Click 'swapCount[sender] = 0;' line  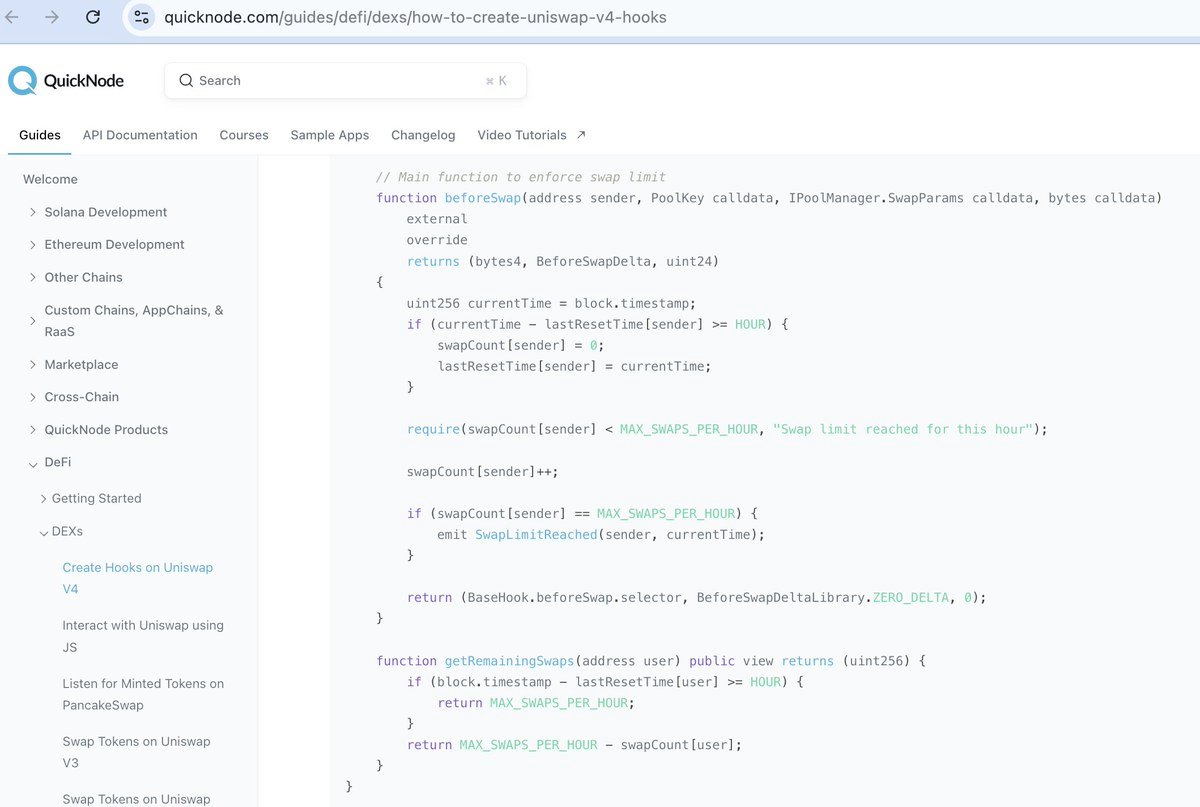pos(521,345)
